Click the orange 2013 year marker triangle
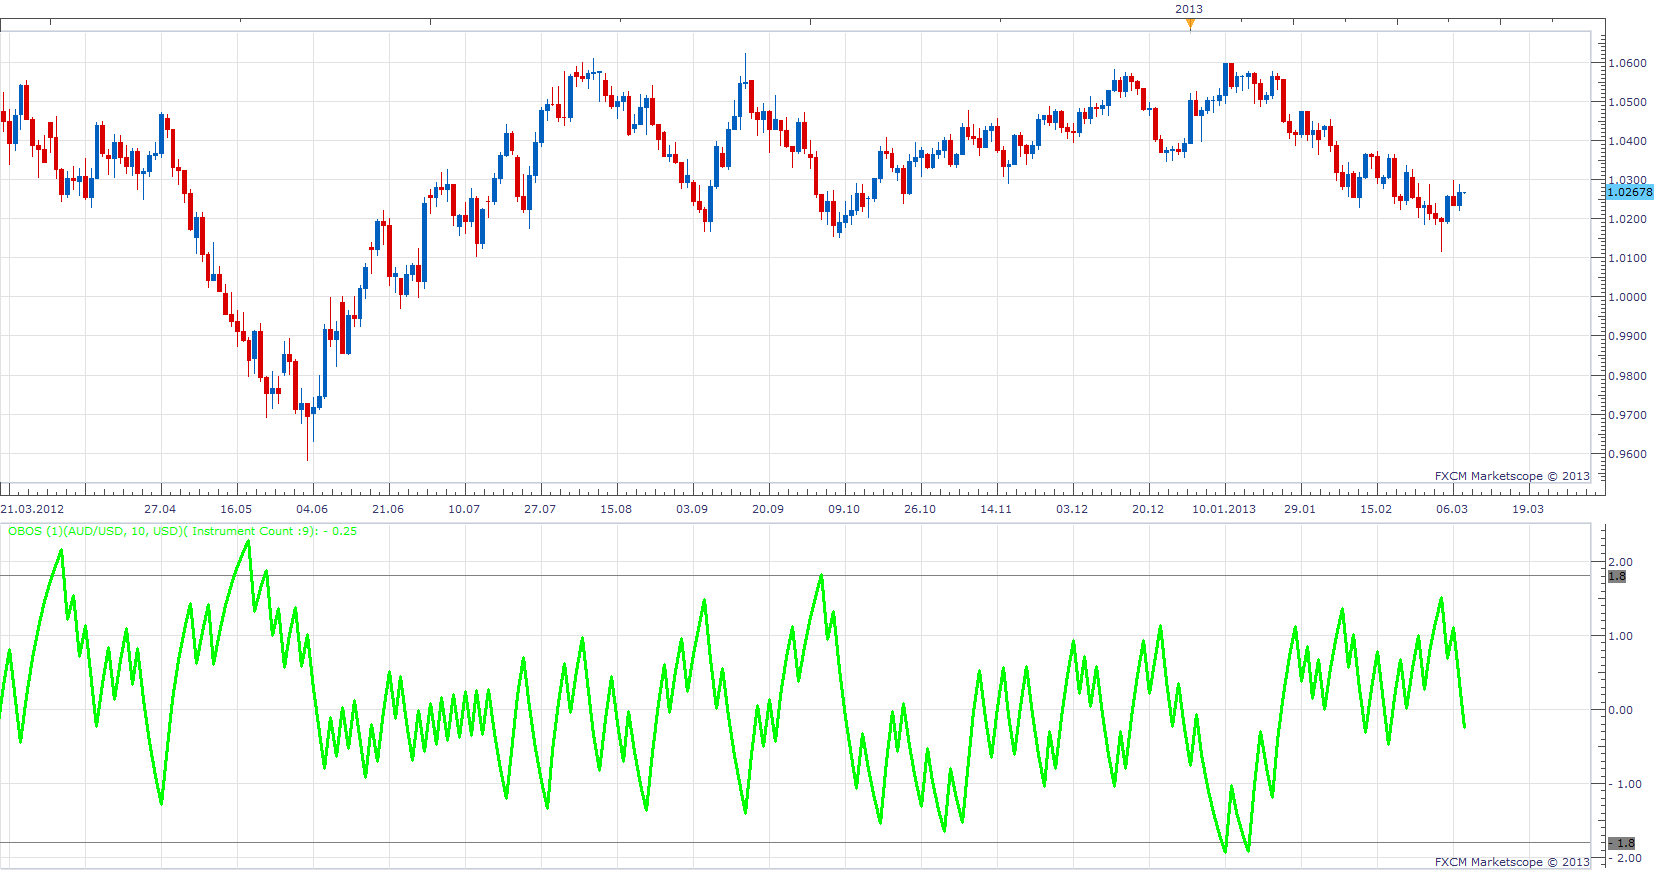The height and width of the screenshot is (870, 1663). [1190, 24]
